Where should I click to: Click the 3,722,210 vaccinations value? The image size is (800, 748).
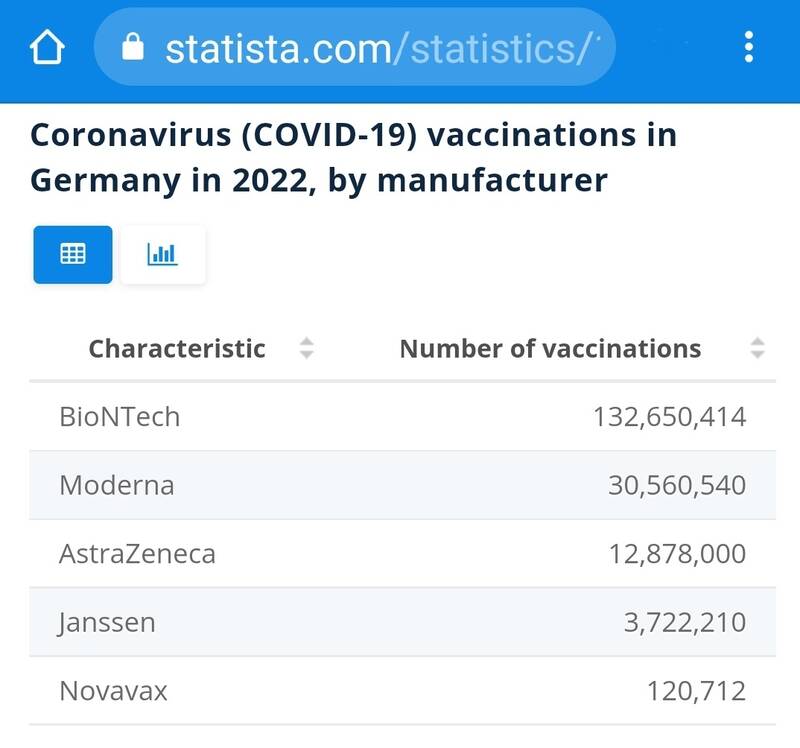click(684, 622)
